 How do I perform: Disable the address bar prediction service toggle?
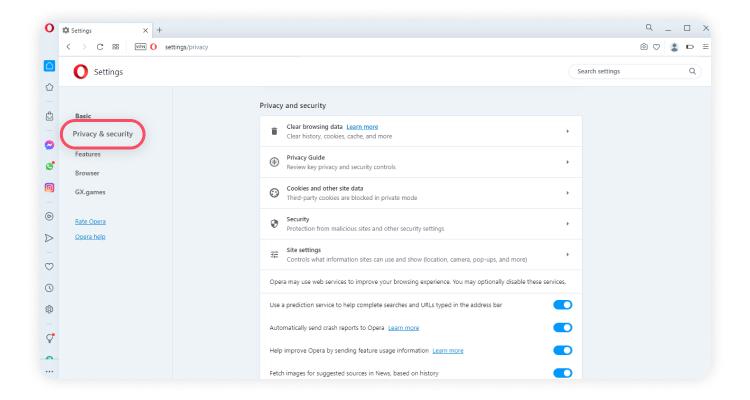click(x=562, y=305)
